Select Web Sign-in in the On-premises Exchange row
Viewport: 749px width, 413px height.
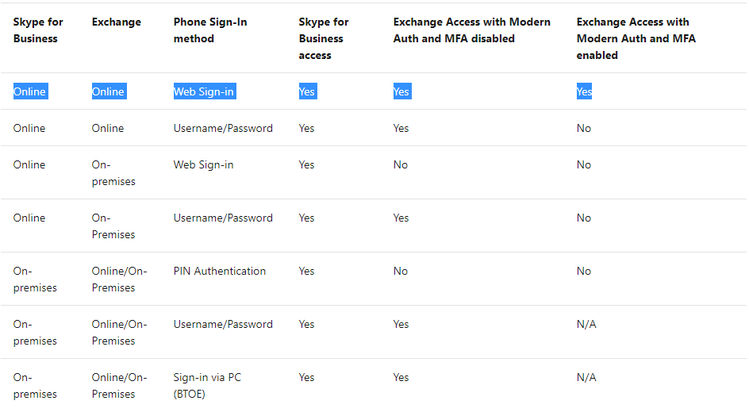click(203, 165)
